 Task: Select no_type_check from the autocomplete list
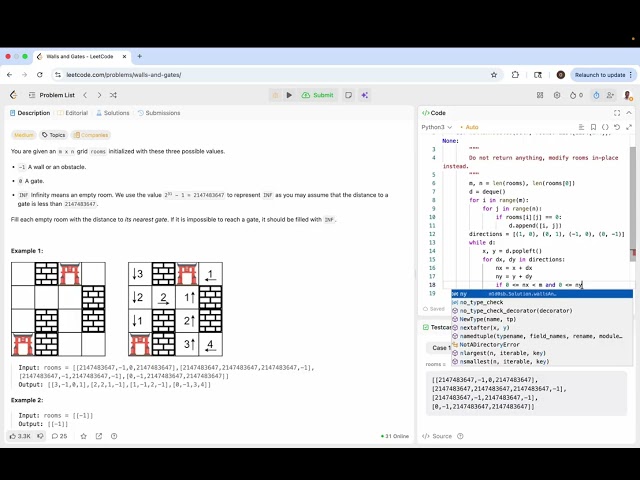pyautogui.click(x=482, y=302)
